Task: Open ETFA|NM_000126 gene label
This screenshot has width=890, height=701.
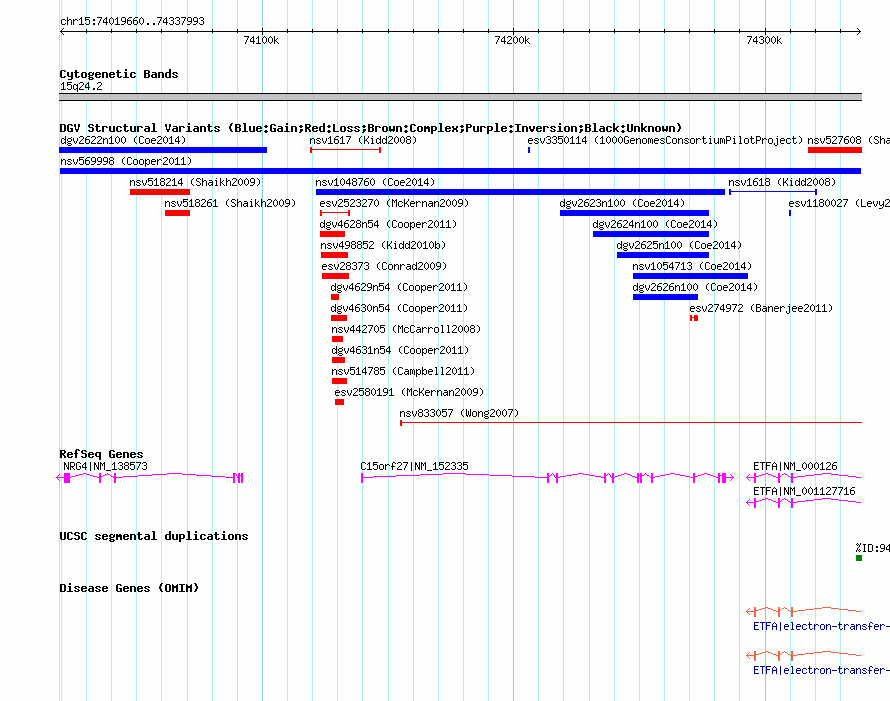Action: (795, 466)
